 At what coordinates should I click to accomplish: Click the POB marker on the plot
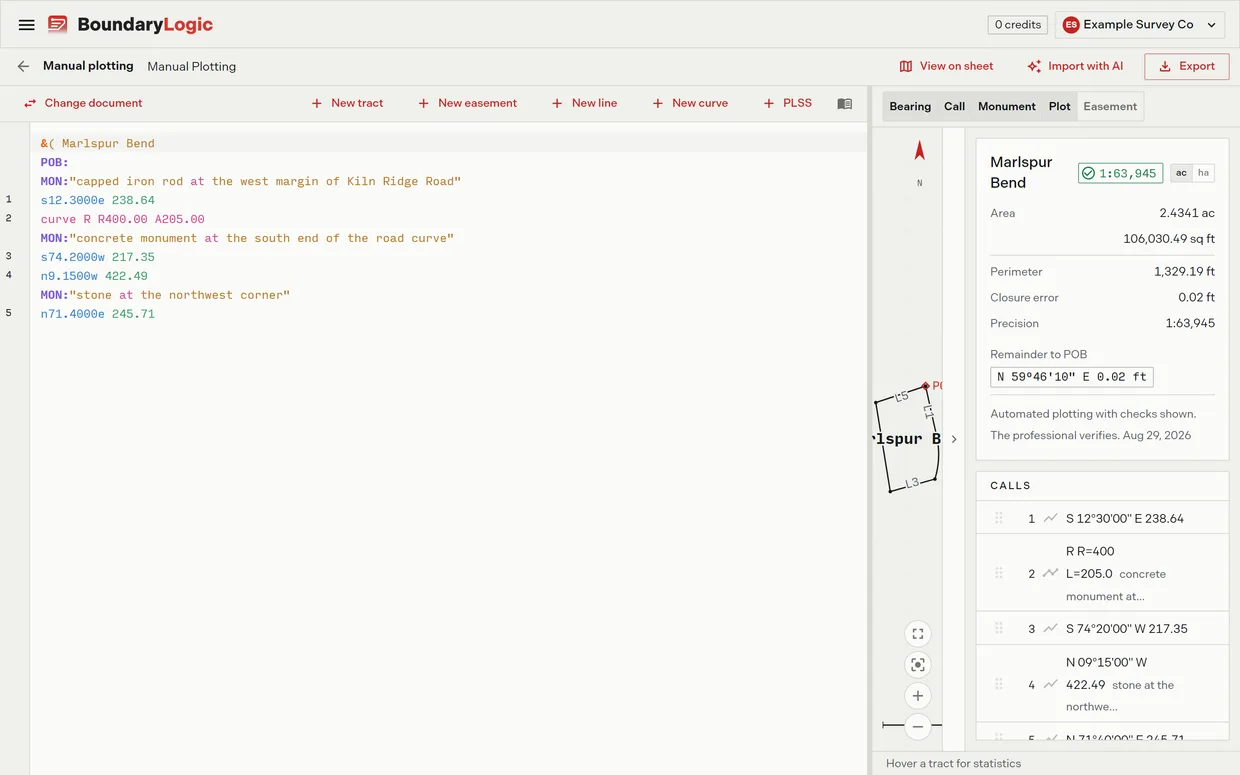[x=926, y=385]
